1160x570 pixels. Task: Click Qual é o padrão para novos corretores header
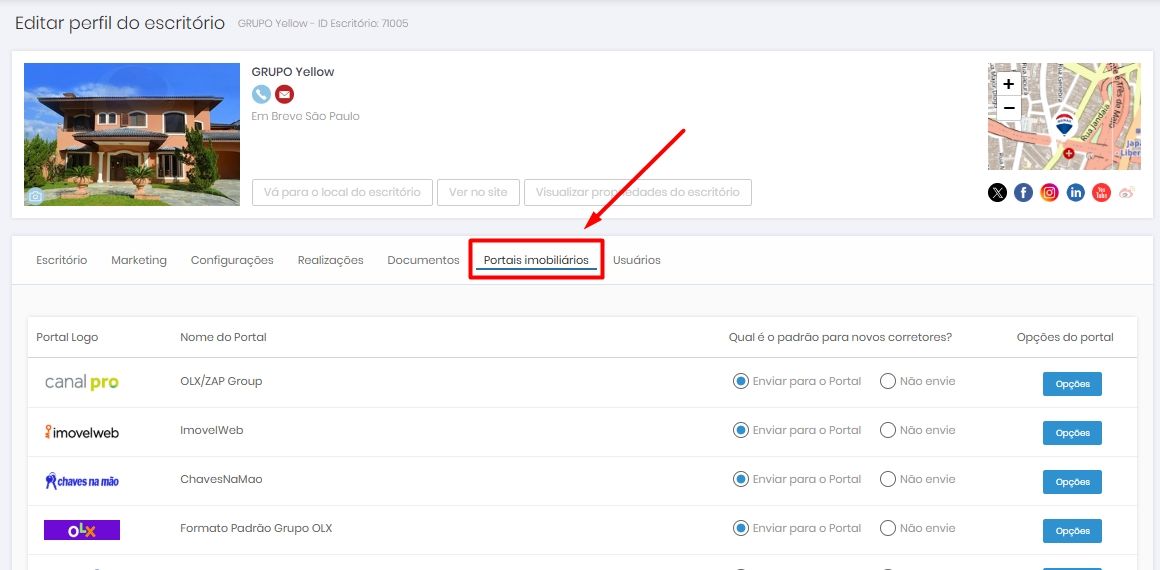pos(840,338)
